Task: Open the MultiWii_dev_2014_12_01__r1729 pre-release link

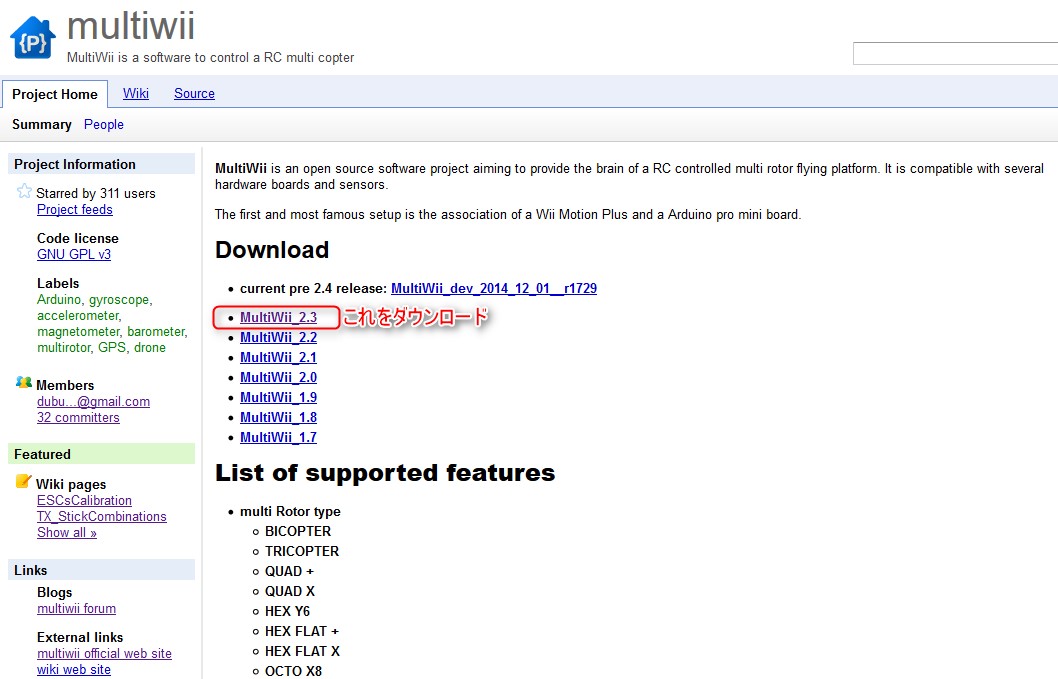Action: [493, 288]
